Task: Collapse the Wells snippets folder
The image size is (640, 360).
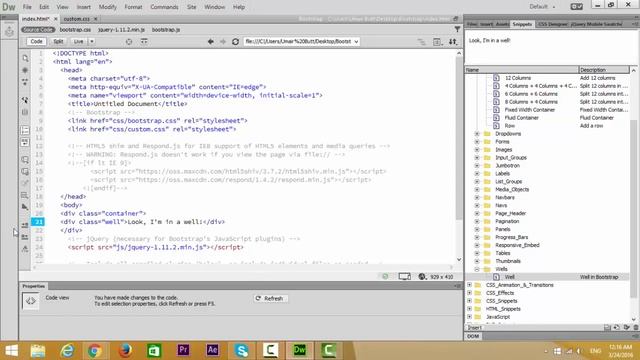Action: pyautogui.click(x=477, y=269)
